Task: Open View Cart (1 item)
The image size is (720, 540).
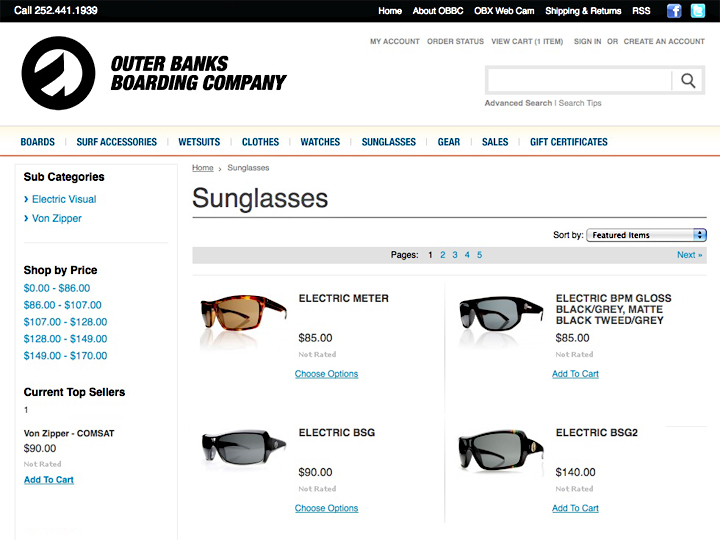Action: point(527,42)
